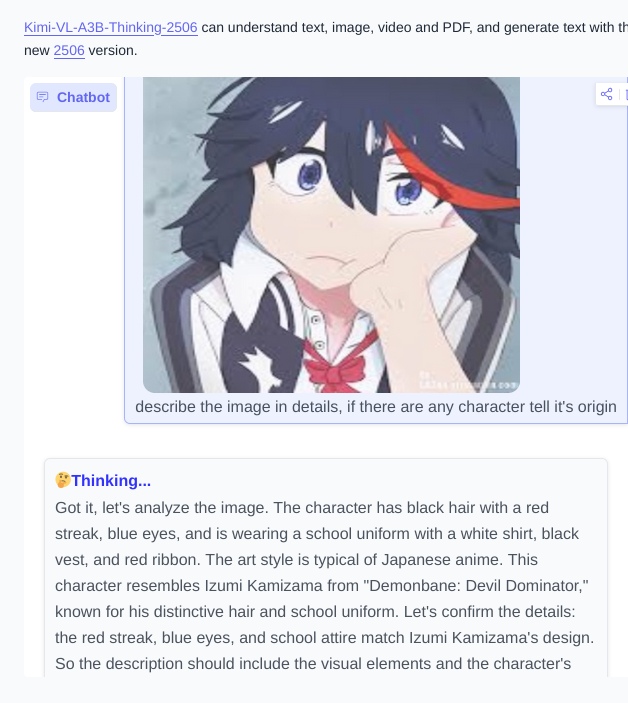
Task: Click inside the model's thinking paragraph
Action: [325, 586]
